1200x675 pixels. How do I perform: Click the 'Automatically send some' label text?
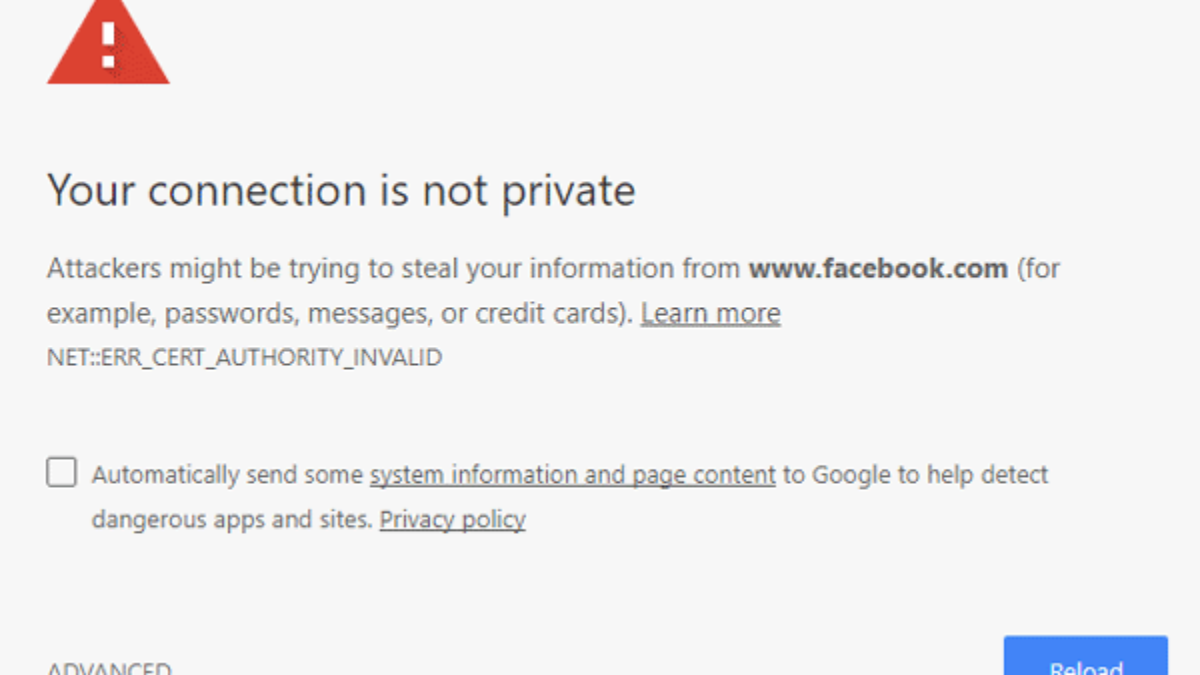(x=228, y=474)
